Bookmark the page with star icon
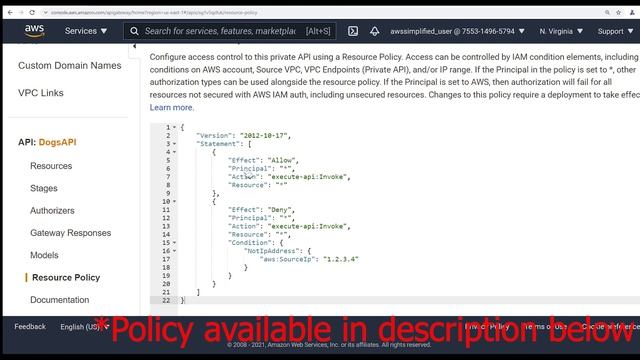This screenshot has height=360, width=640. pyautogui.click(x=619, y=13)
